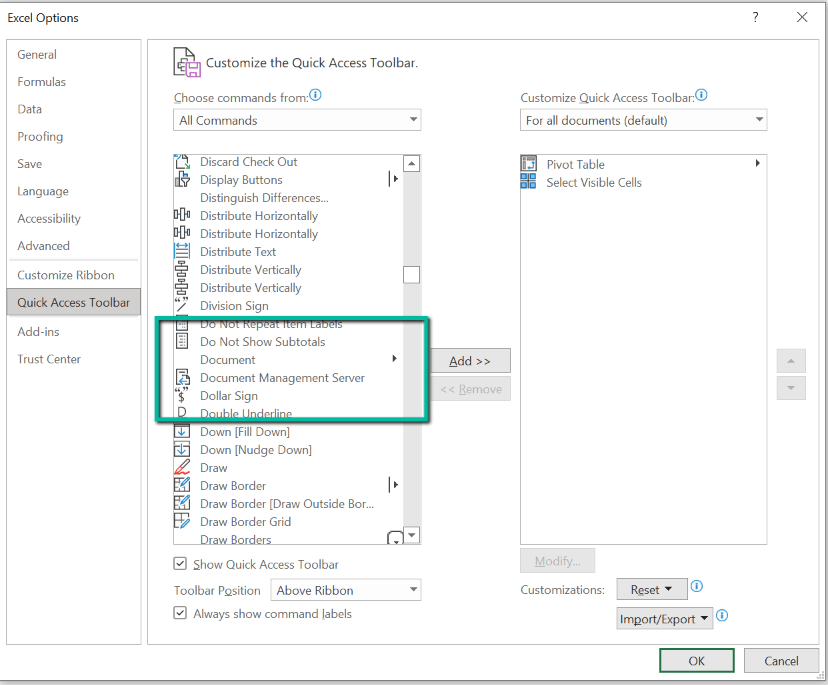Click the Draw Border [Draw Outside Bor... icon

[x=182, y=503]
